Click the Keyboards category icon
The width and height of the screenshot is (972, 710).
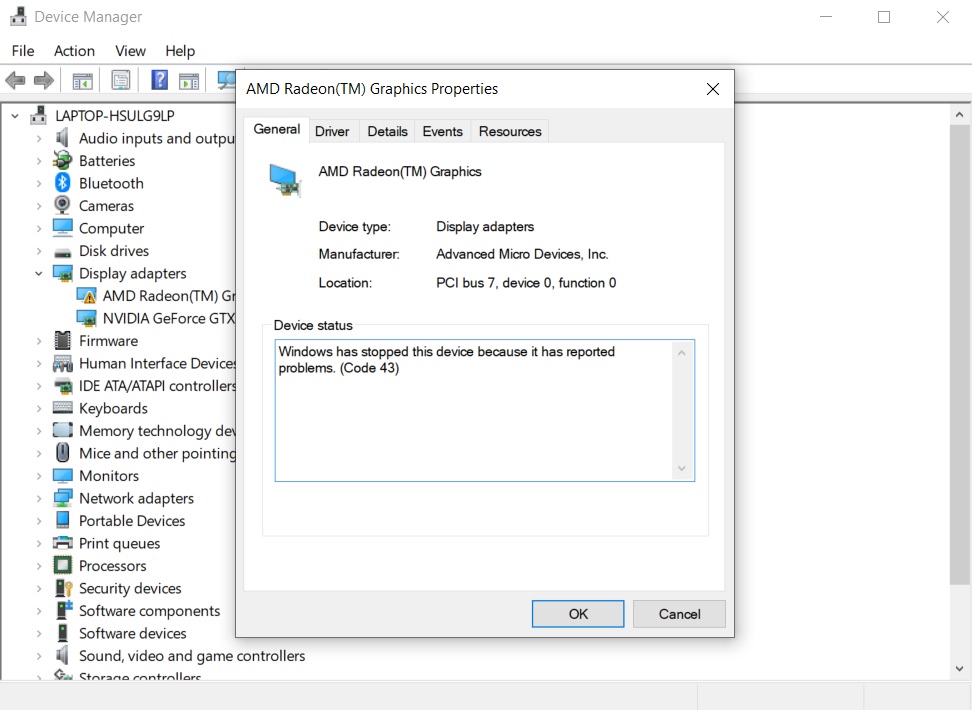63,407
